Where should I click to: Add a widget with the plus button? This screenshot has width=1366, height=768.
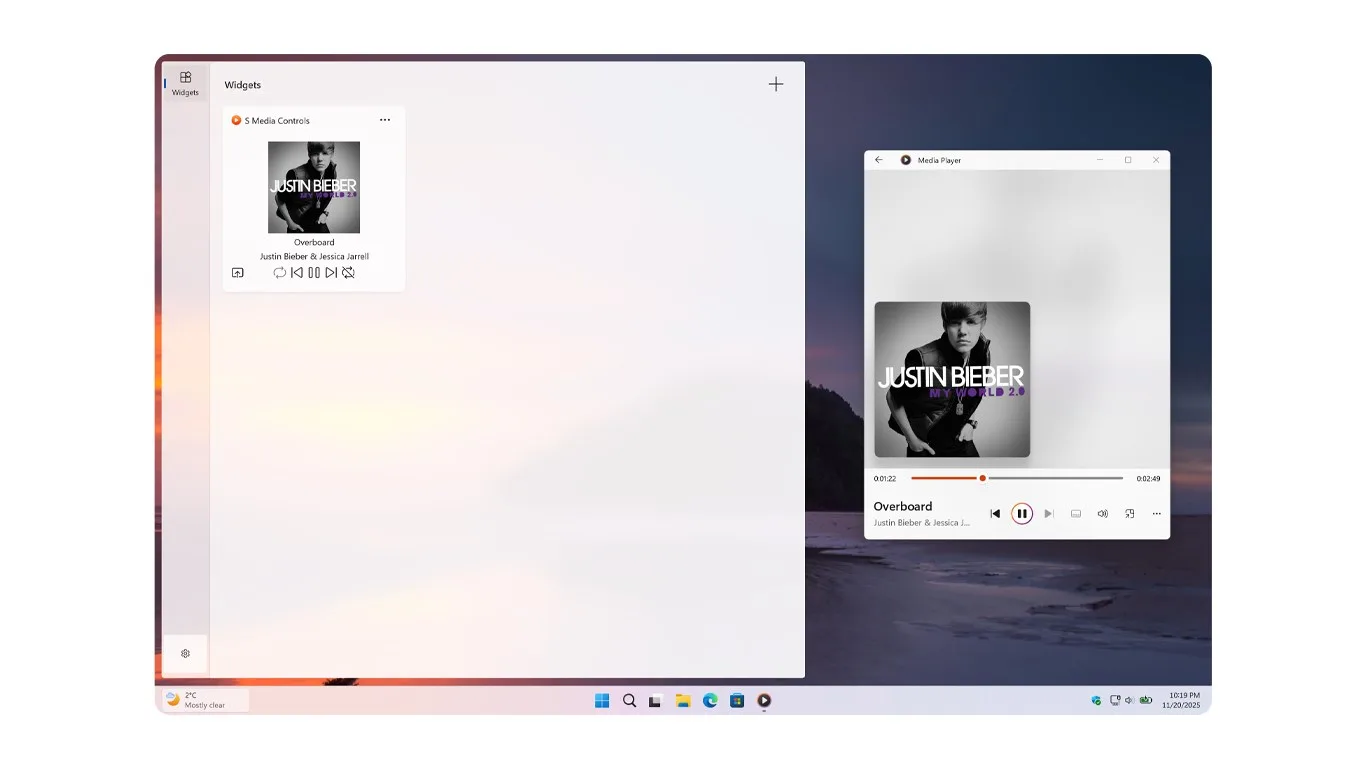776,84
